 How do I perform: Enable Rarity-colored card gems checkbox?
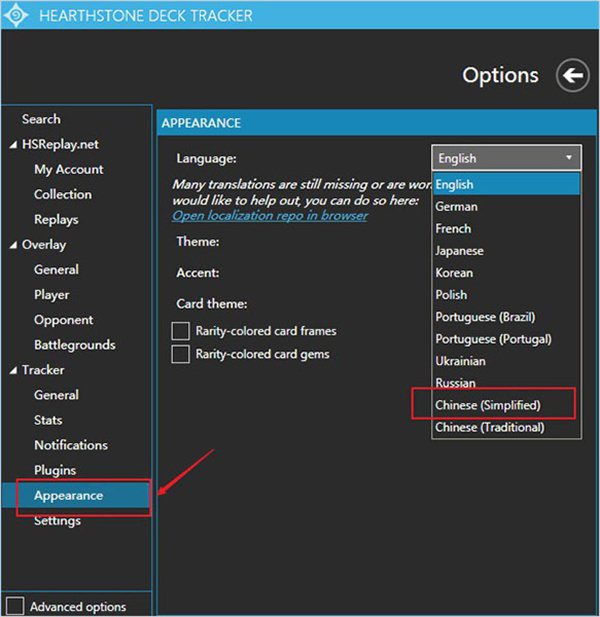point(181,354)
